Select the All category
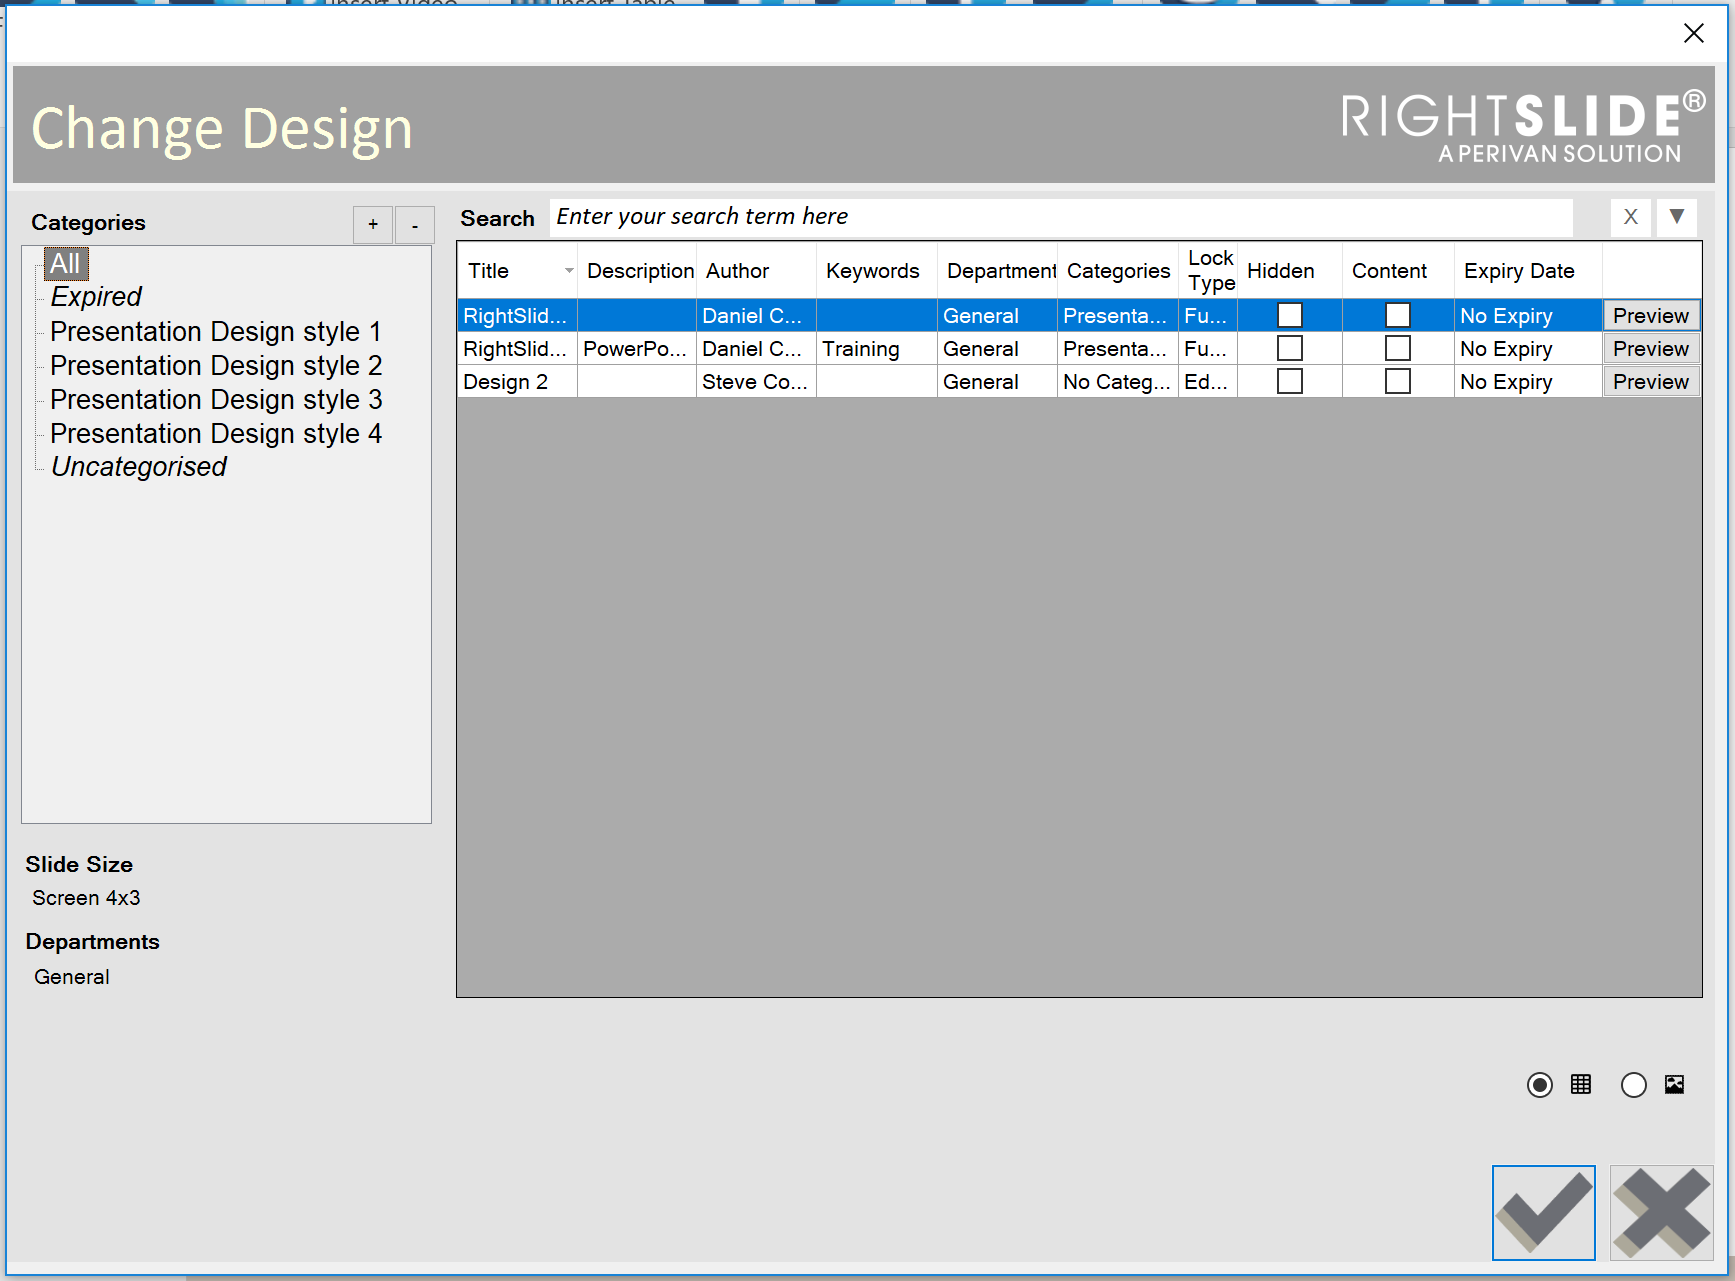1735x1281 pixels. click(x=66, y=263)
